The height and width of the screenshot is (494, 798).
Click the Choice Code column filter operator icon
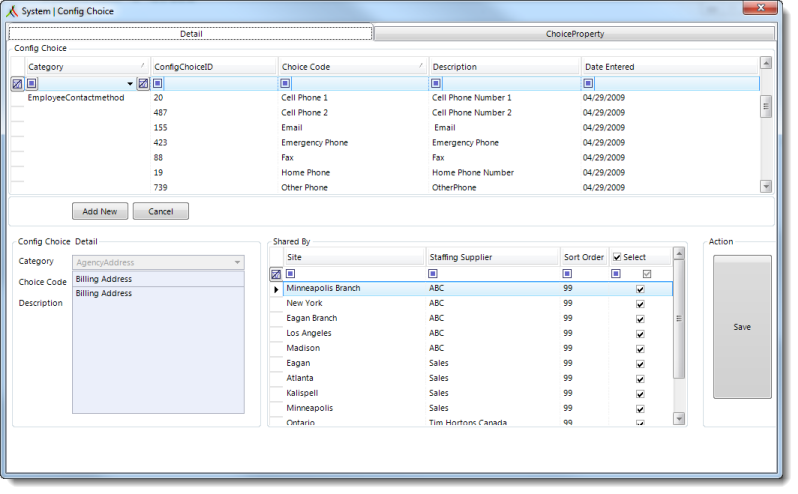tap(286, 84)
